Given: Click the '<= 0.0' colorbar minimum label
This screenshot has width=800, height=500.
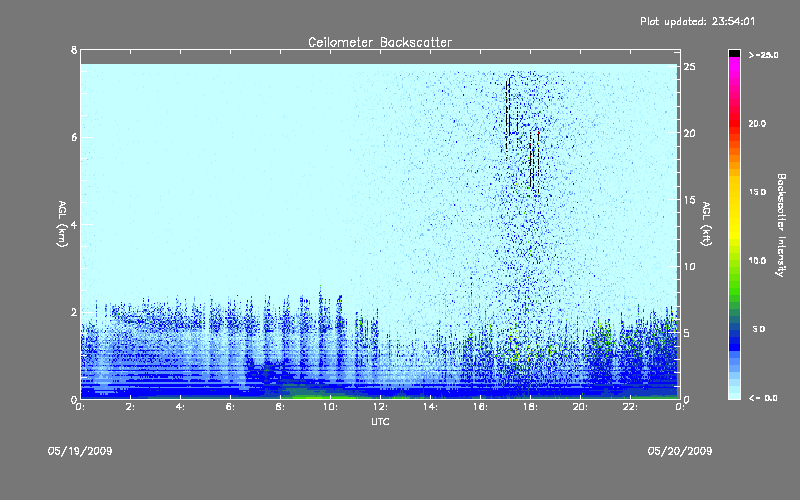Looking at the screenshot, I should [x=763, y=398].
